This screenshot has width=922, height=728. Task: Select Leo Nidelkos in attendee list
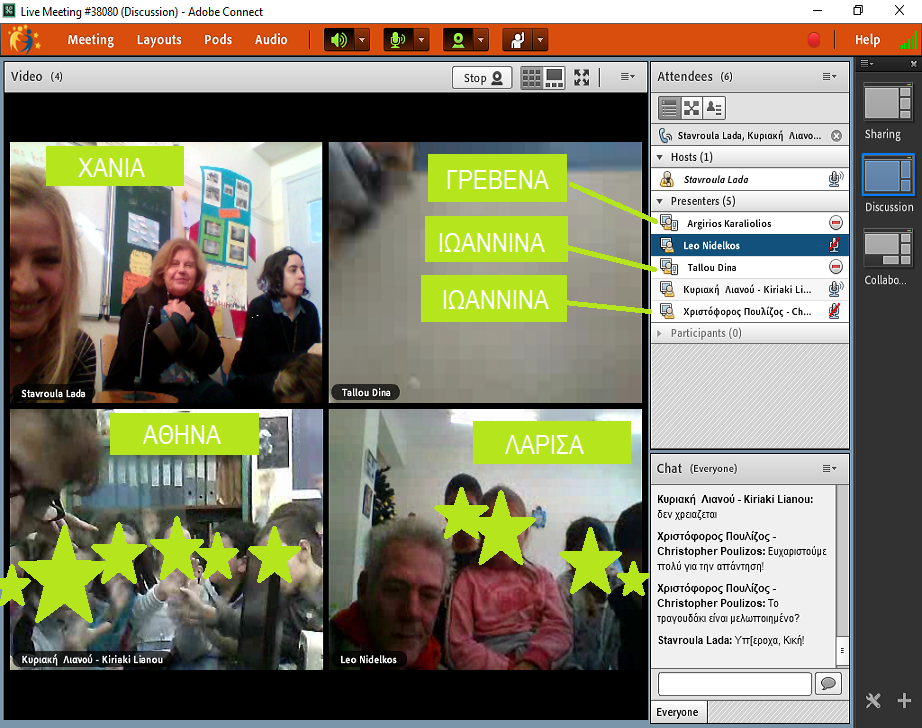click(x=750, y=245)
